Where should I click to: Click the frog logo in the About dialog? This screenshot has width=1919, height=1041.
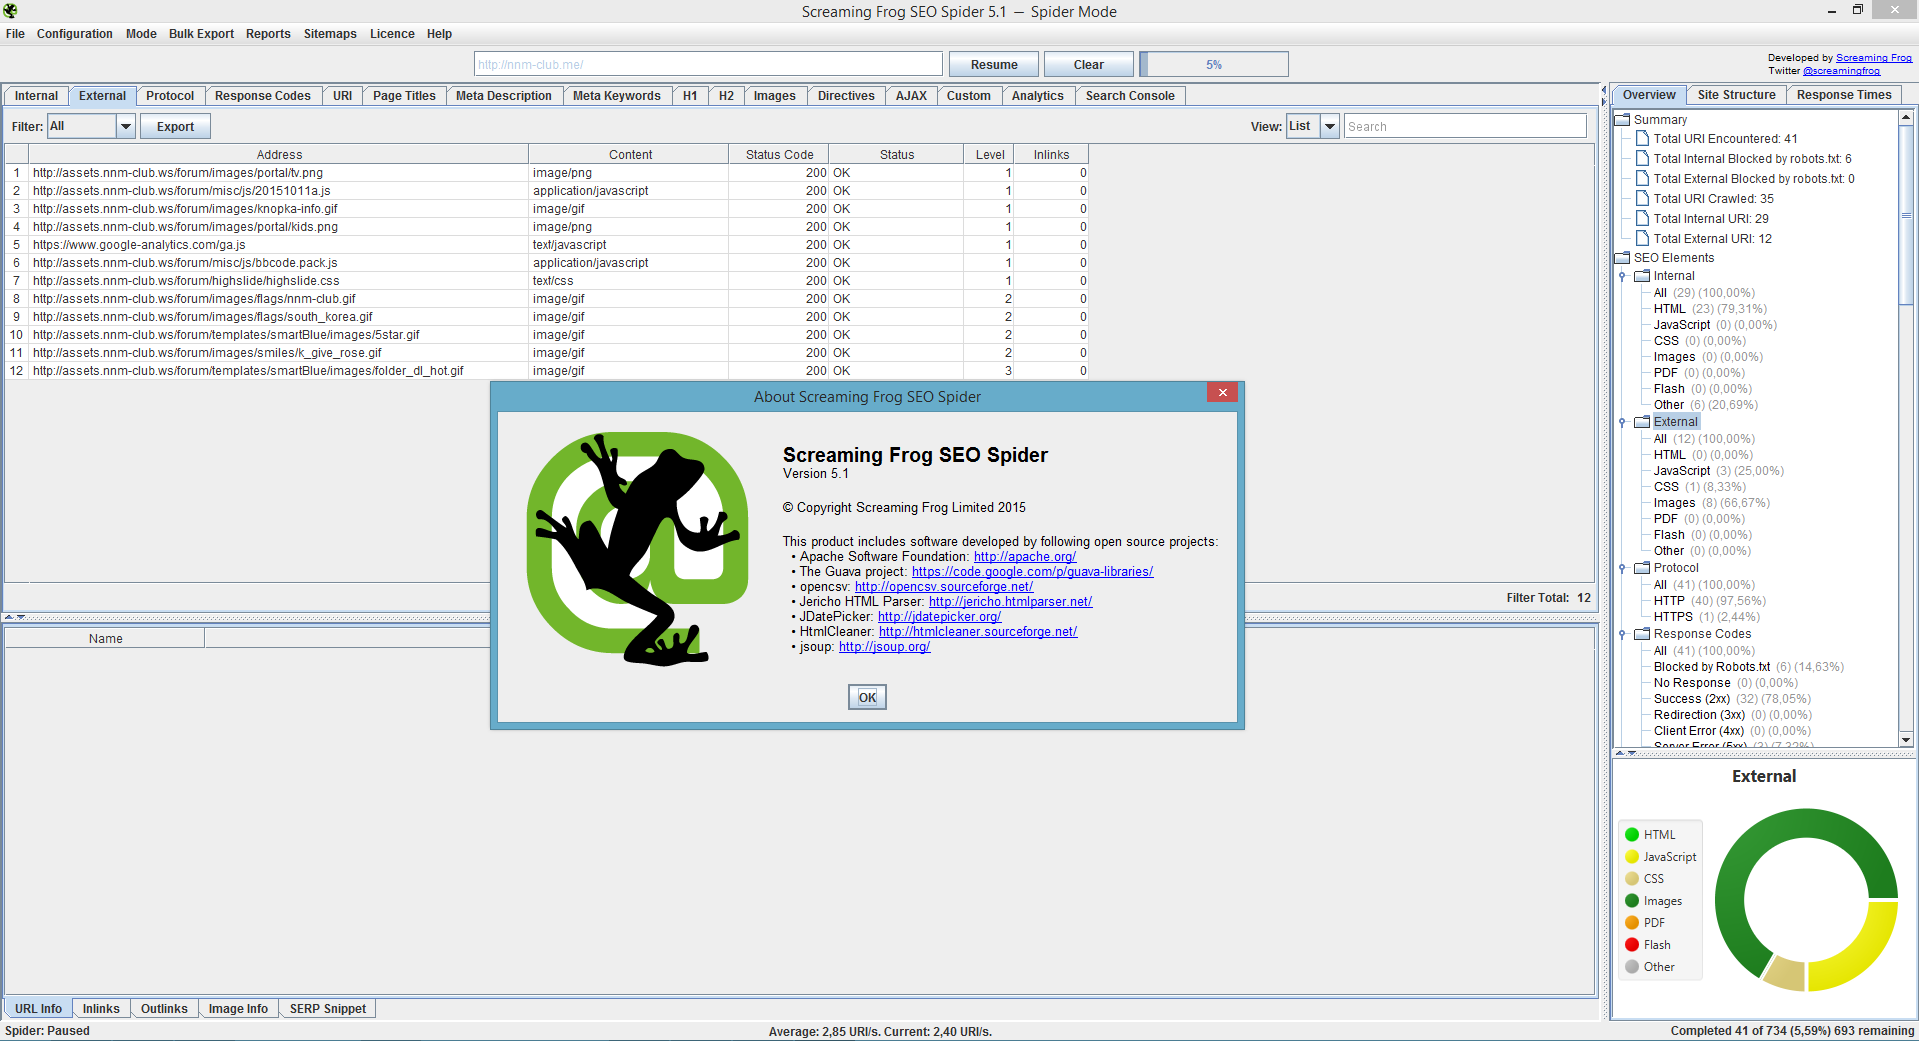[637, 549]
